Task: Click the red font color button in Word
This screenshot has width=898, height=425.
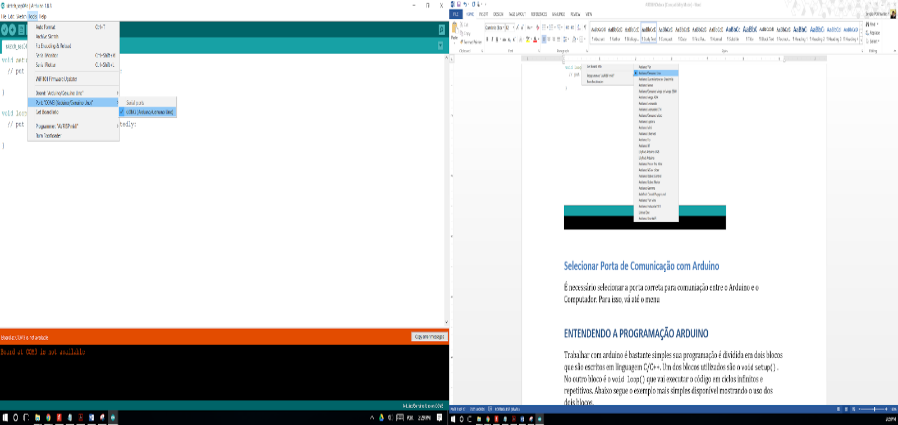Action: click(x=535, y=39)
